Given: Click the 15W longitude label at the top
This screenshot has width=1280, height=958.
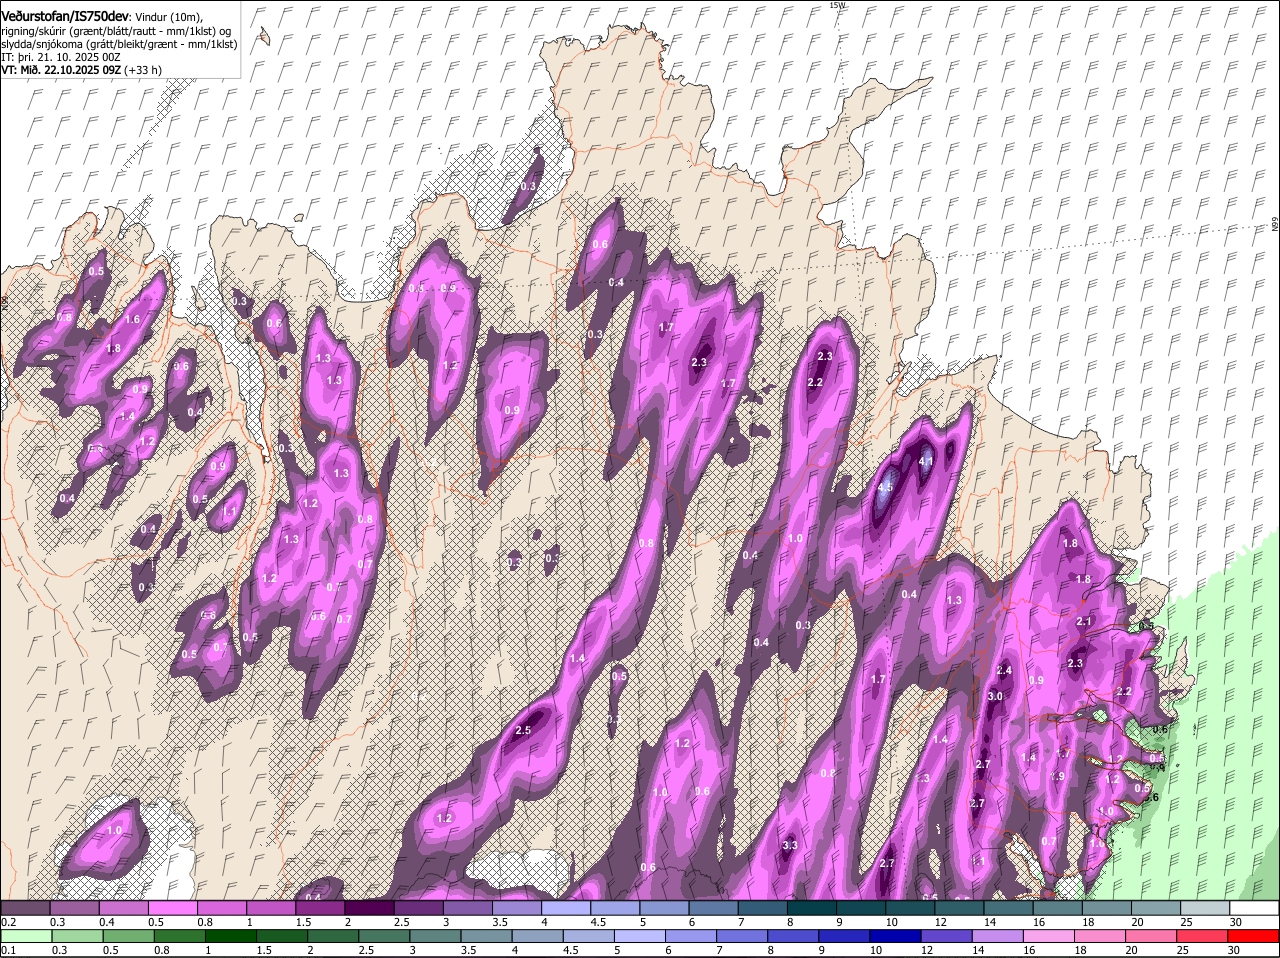Looking at the screenshot, I should click(837, 6).
